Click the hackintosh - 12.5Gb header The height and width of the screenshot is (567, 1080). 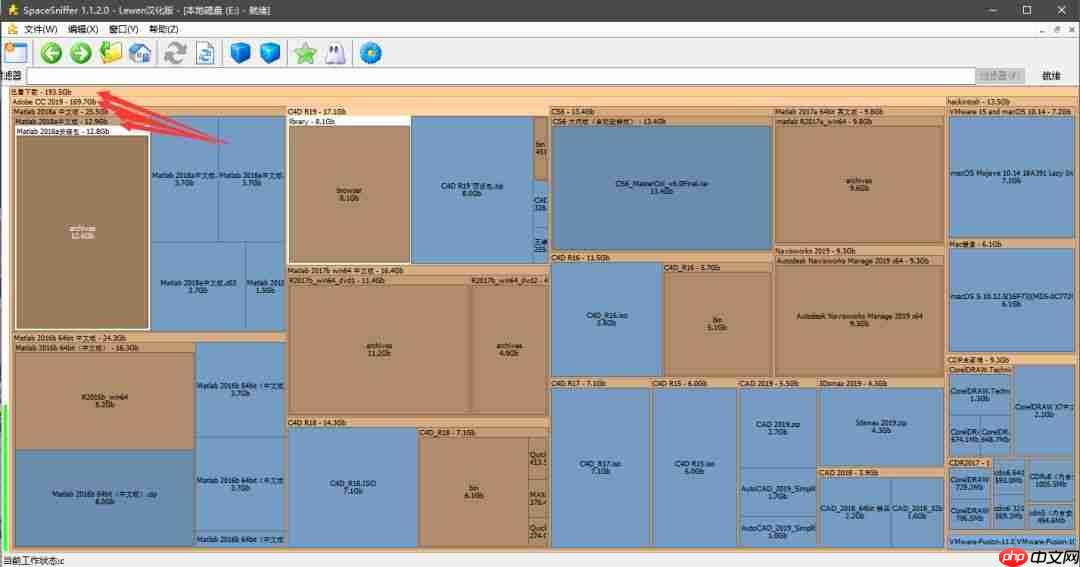pos(978,101)
